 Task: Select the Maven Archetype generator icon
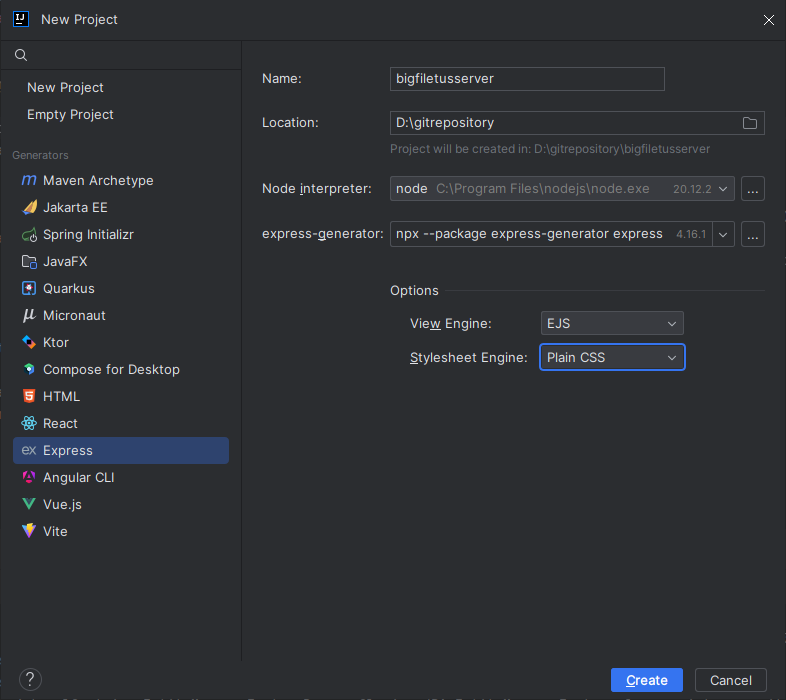point(29,180)
